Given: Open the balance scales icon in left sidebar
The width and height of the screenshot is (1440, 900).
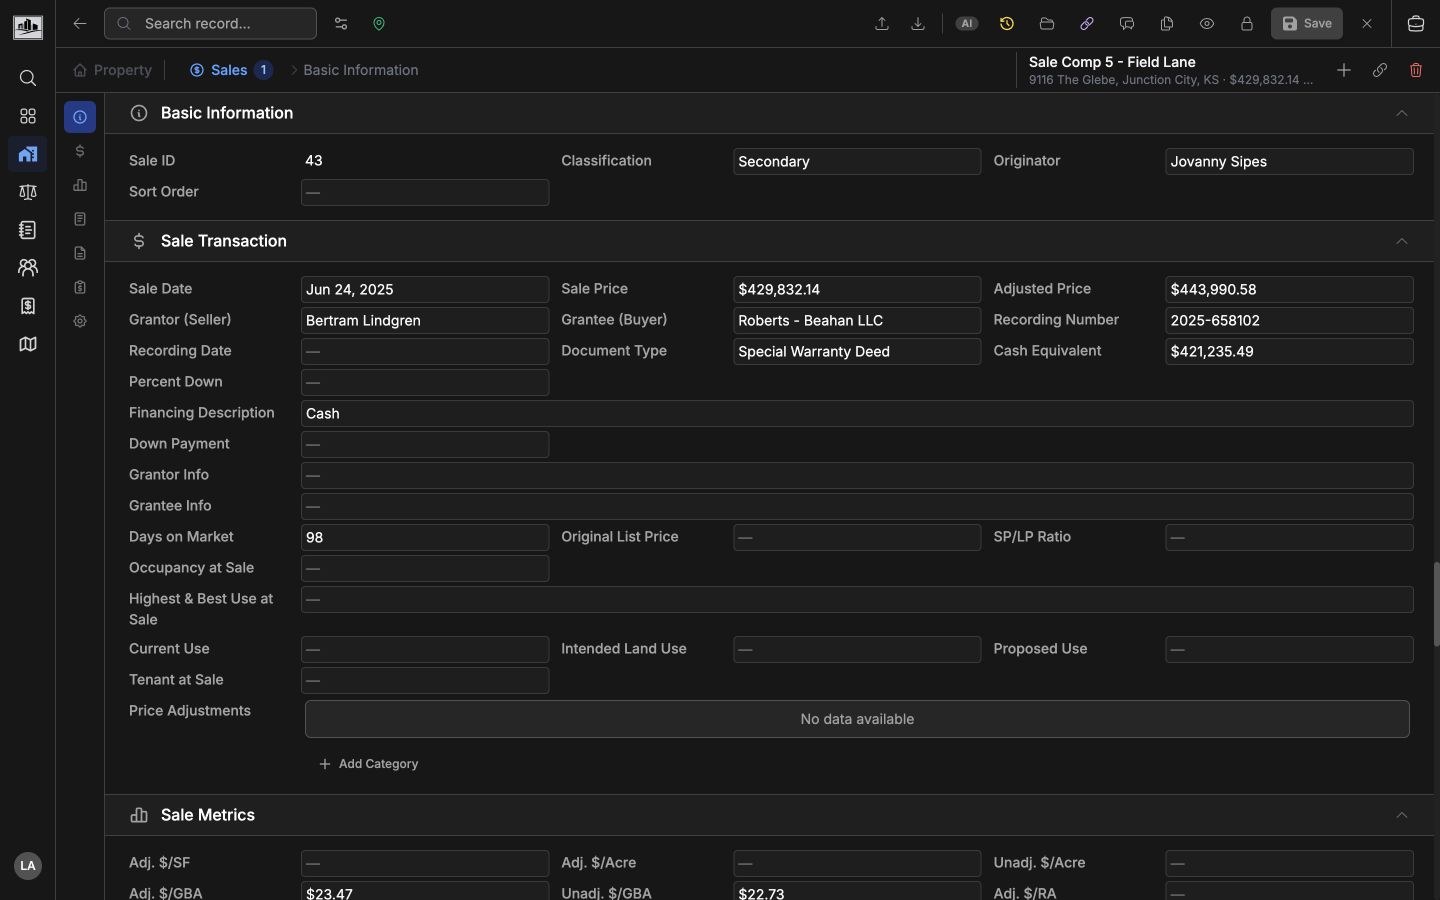Looking at the screenshot, I should (28, 193).
